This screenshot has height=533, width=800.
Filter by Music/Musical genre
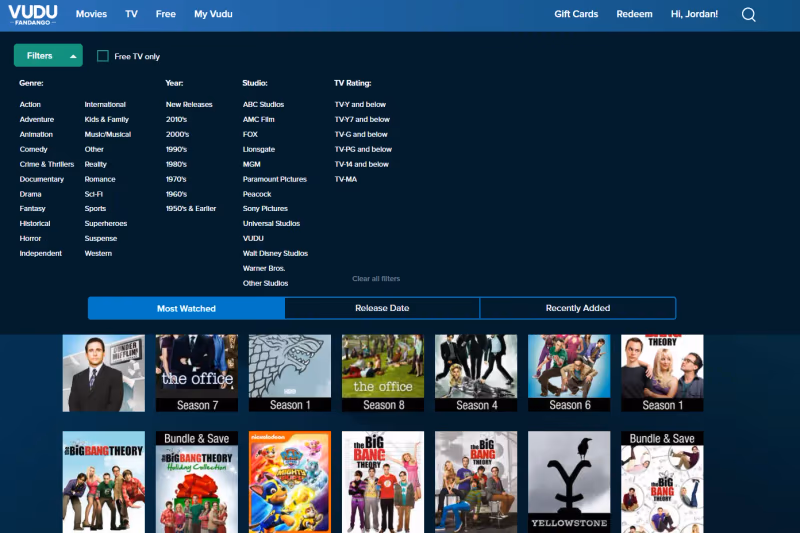pos(108,134)
